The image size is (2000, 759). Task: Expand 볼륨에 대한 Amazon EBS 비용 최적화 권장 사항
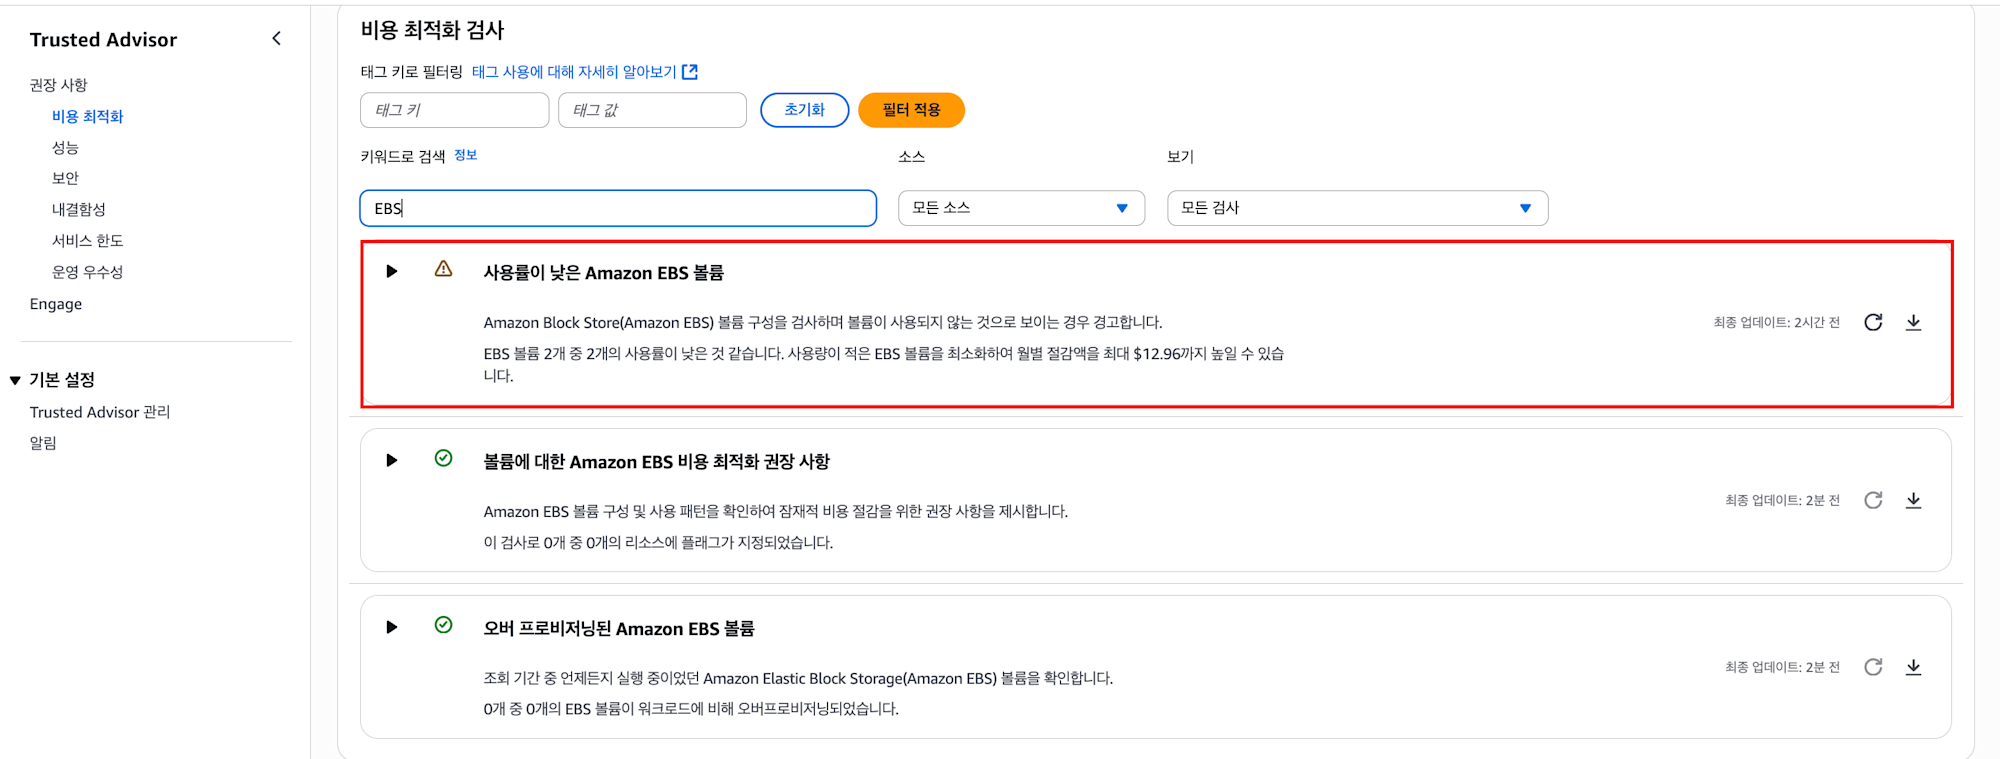point(392,460)
